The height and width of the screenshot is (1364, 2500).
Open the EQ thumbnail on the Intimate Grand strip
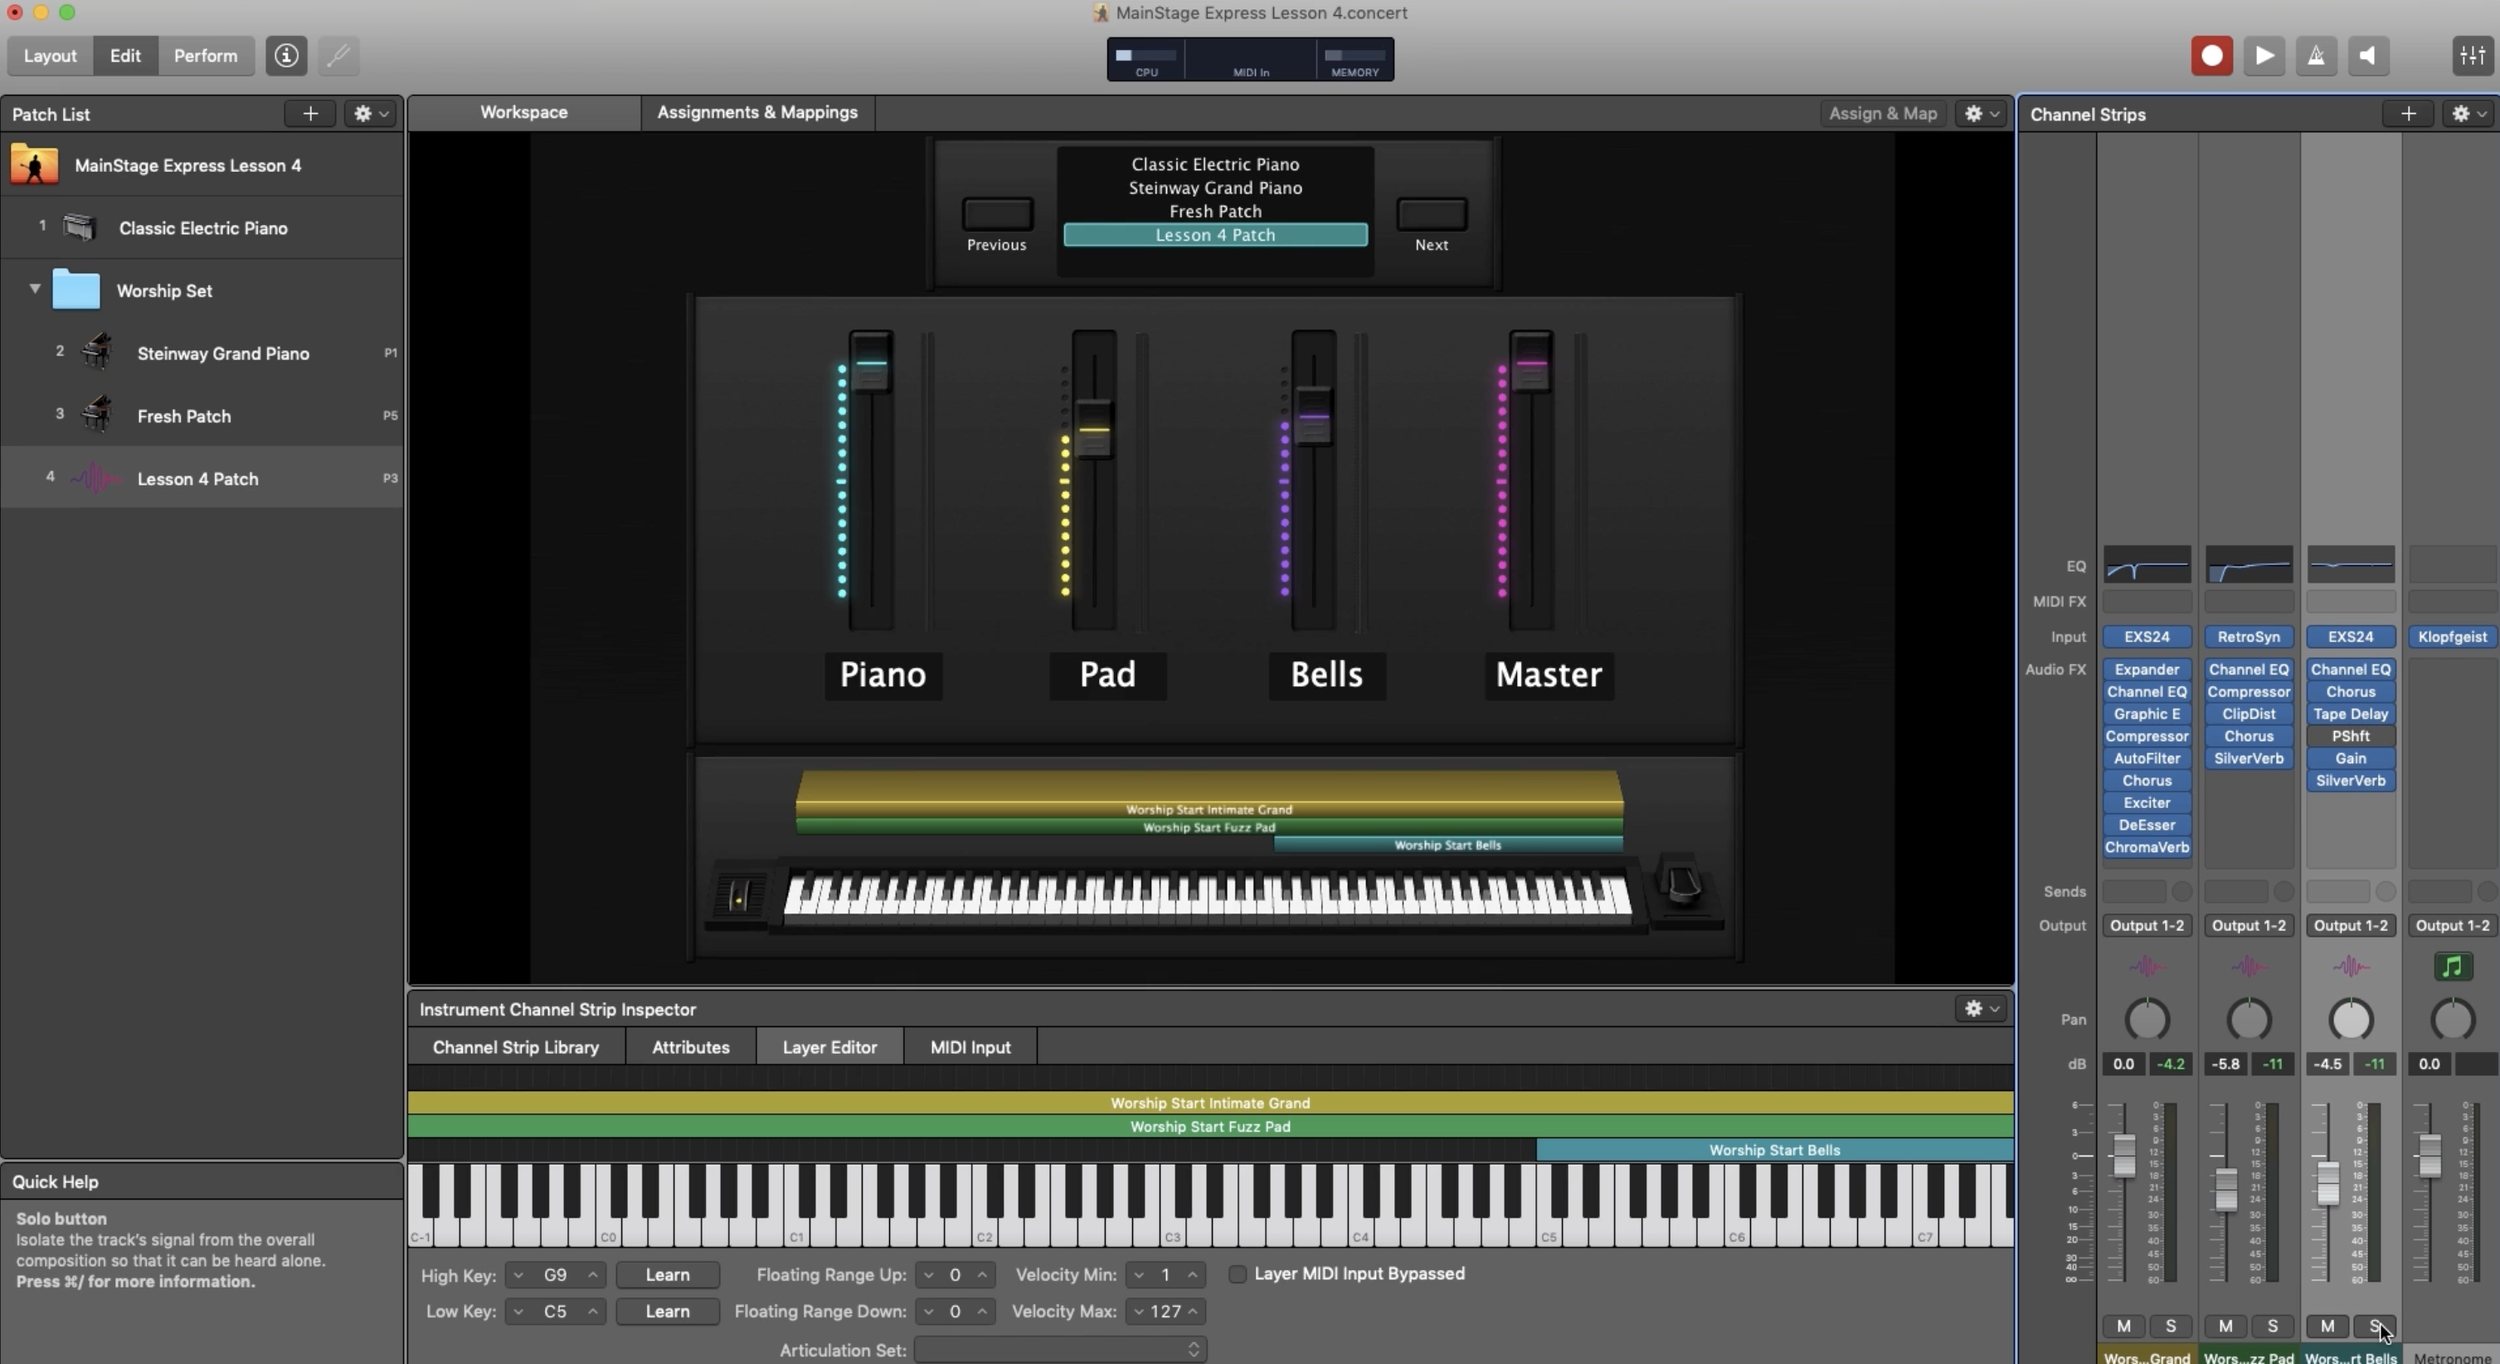click(x=2147, y=565)
